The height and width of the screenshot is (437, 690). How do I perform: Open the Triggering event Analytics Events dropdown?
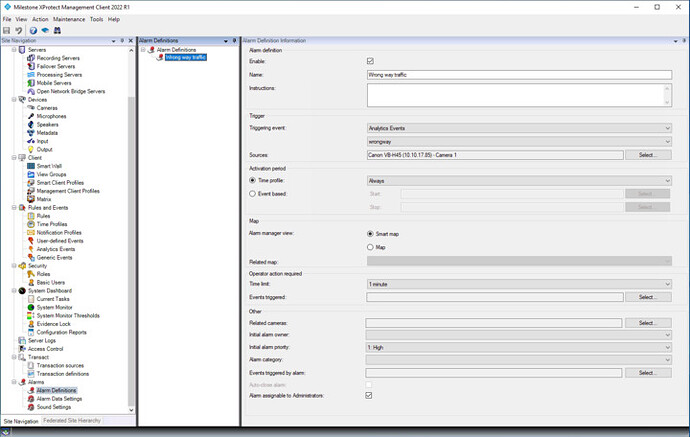point(518,128)
